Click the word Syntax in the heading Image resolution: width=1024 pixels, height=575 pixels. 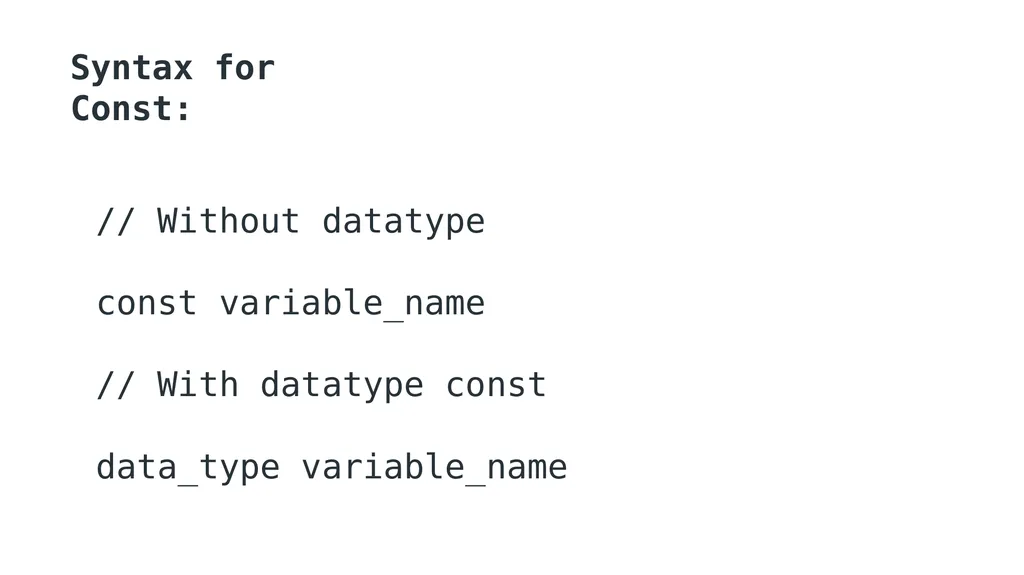coord(131,68)
